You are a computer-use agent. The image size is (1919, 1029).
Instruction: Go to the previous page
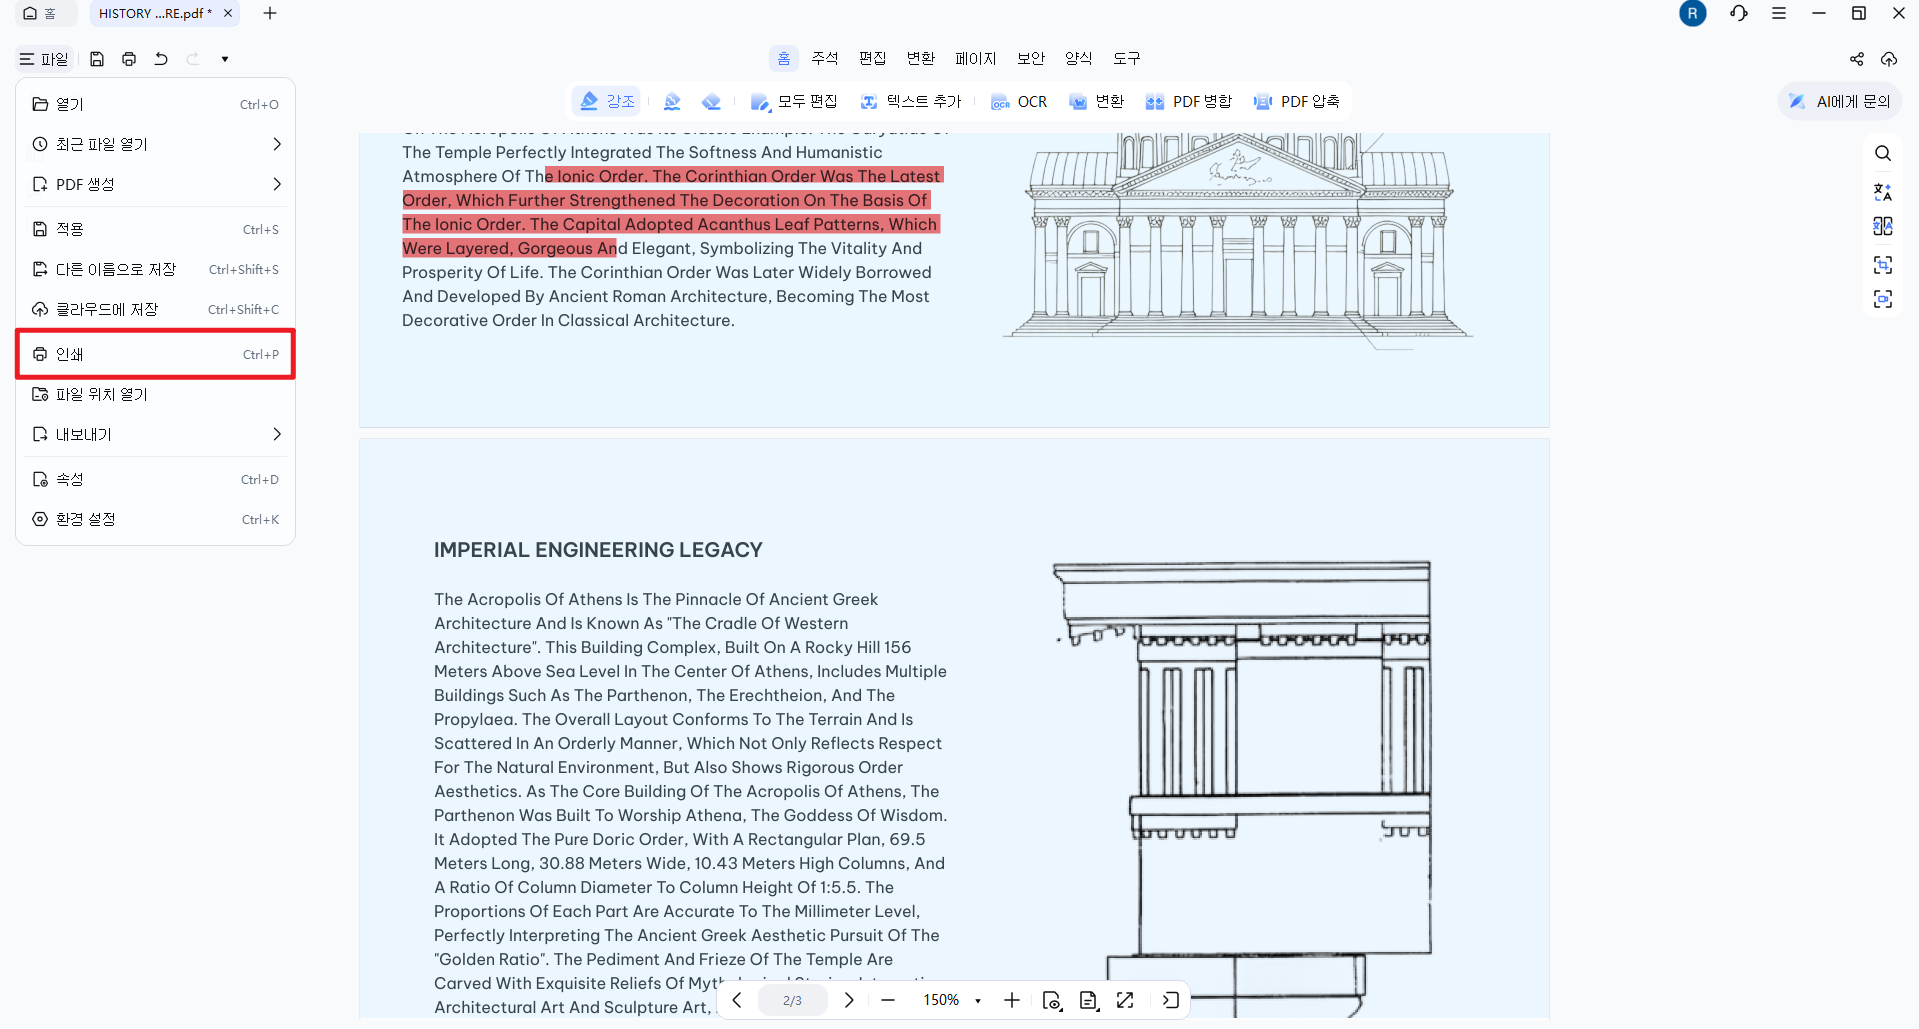pyautogui.click(x=737, y=1000)
